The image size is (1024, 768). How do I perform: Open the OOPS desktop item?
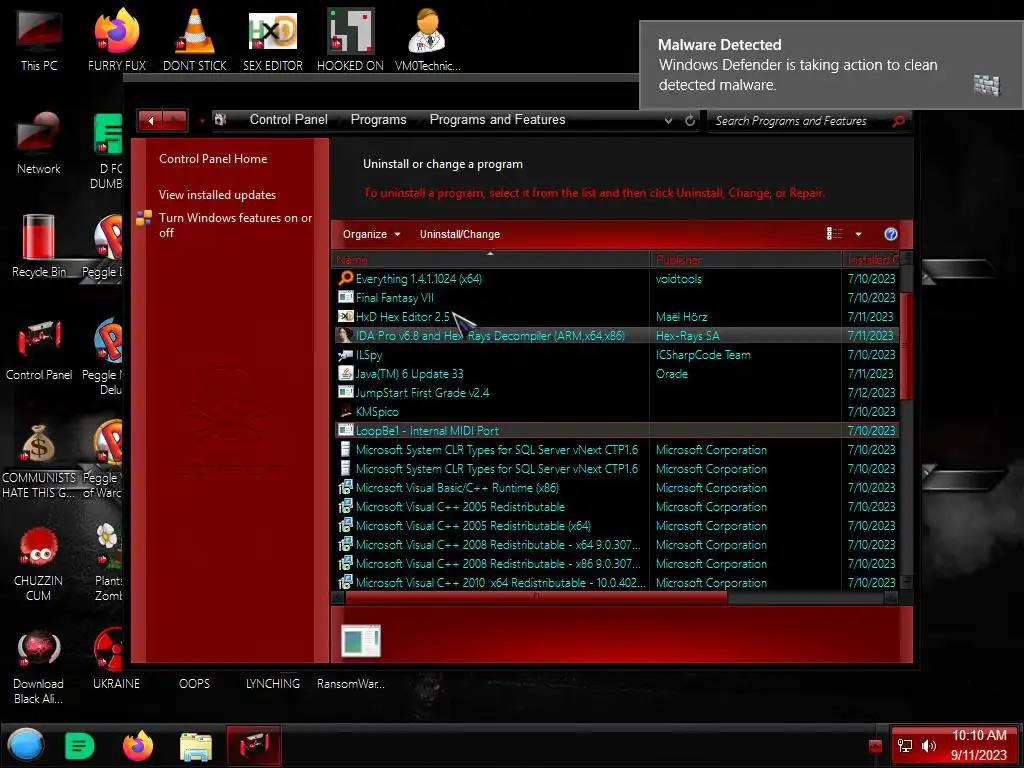195,684
